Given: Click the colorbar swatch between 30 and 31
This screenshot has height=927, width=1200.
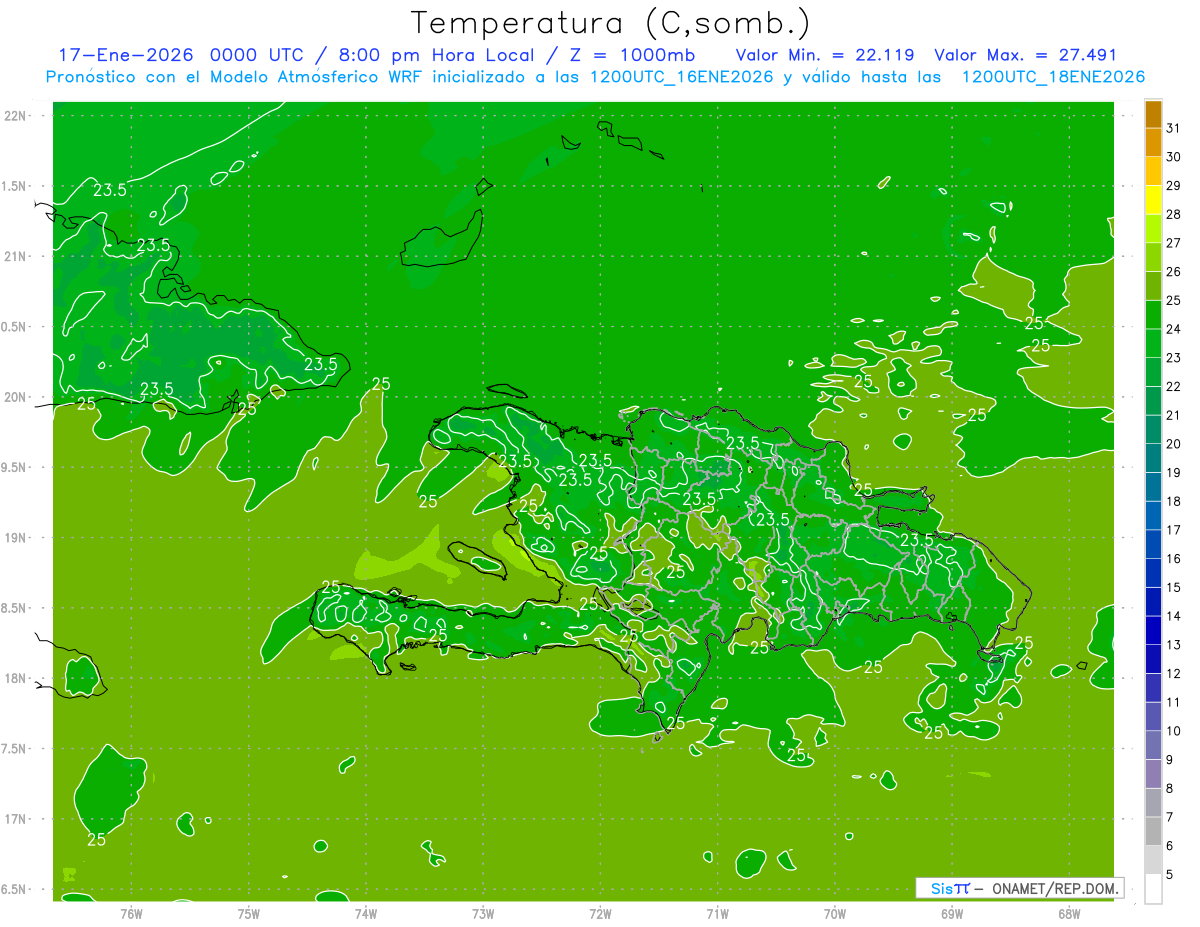Looking at the screenshot, I should coord(1153,142).
